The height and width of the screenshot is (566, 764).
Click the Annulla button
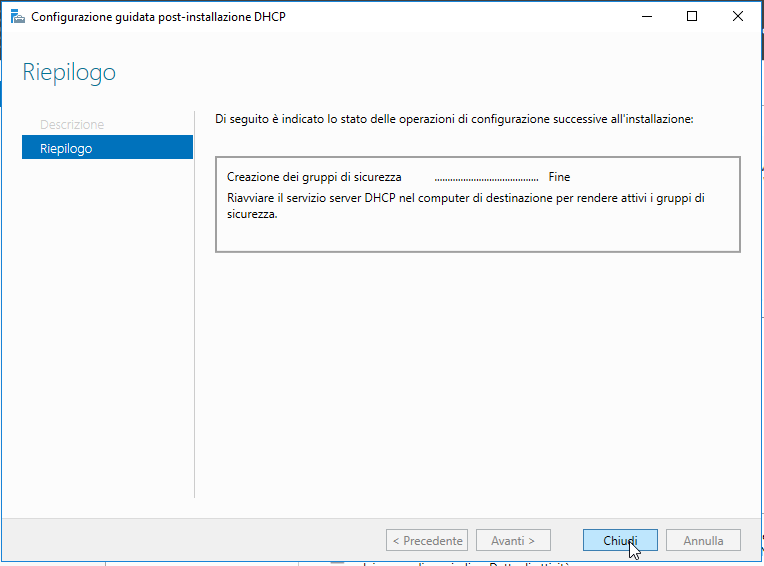pos(703,540)
